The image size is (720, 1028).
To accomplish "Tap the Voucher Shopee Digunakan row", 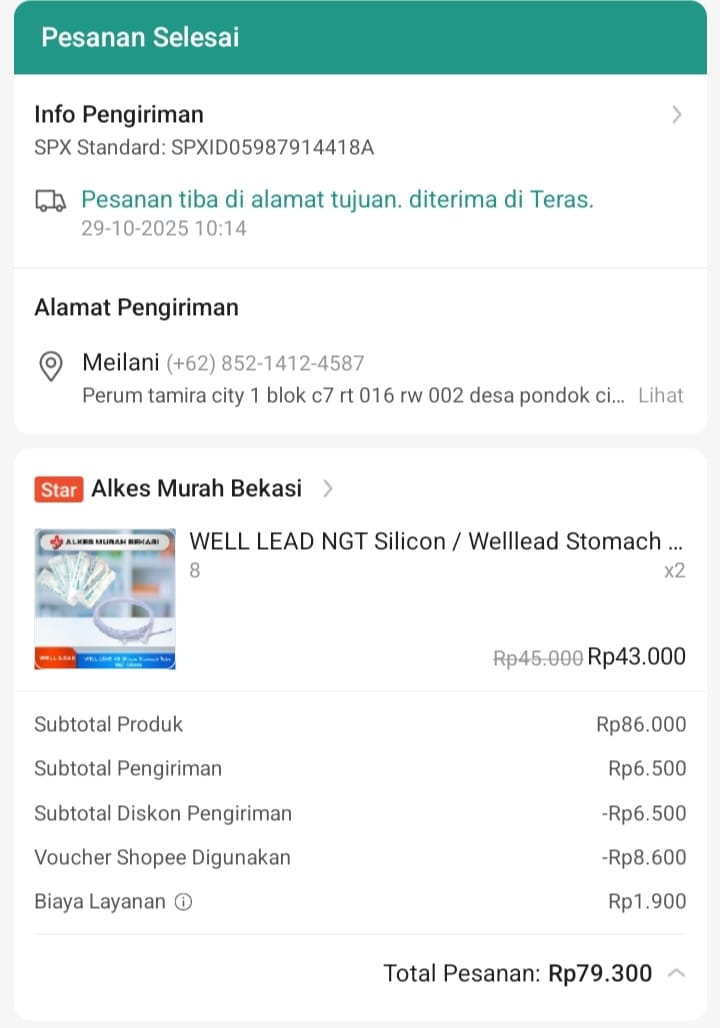I will 360,857.
